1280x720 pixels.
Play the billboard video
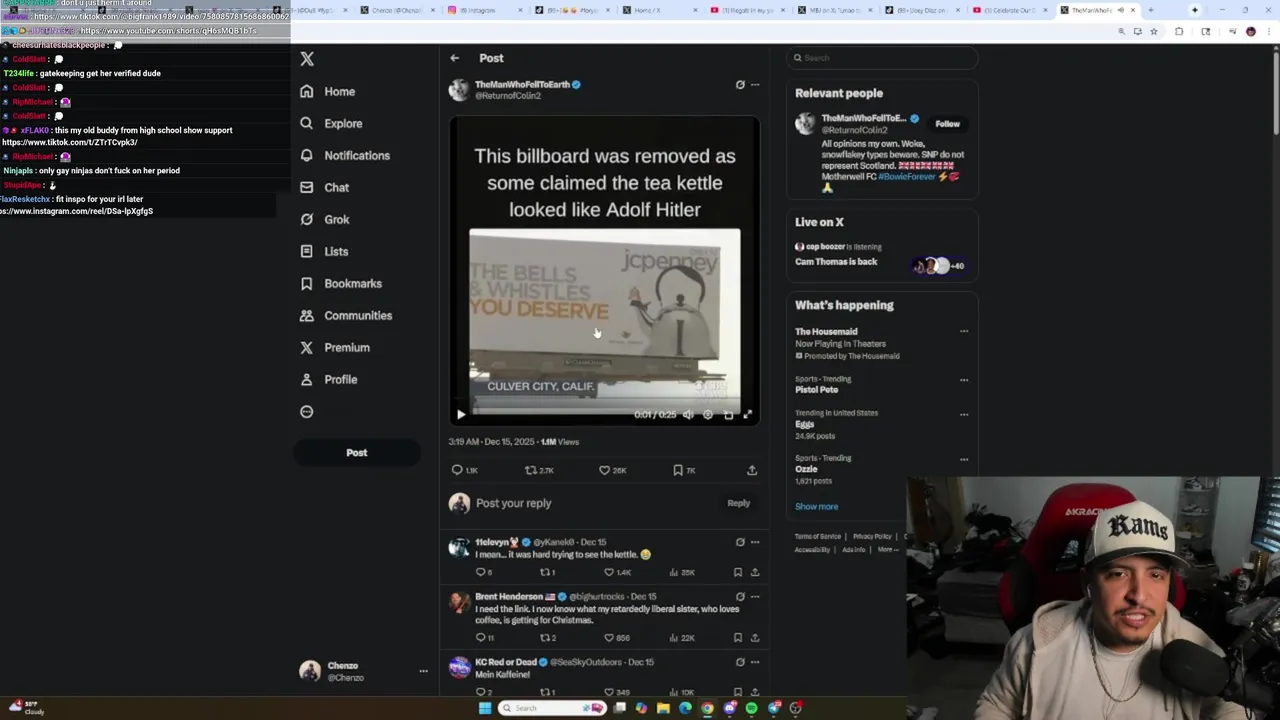461,414
